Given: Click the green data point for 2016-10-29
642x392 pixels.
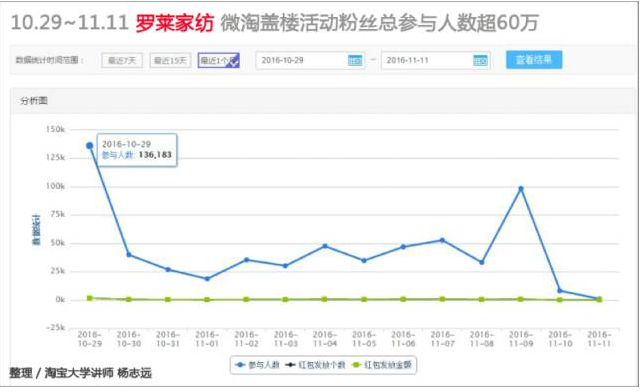Looking at the screenshot, I should click(x=90, y=298).
